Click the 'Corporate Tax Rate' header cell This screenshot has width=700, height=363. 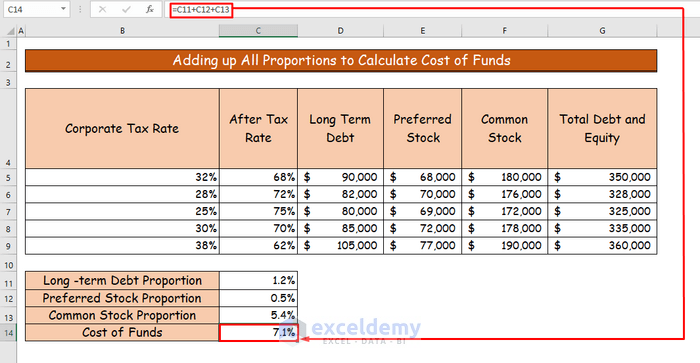122,129
